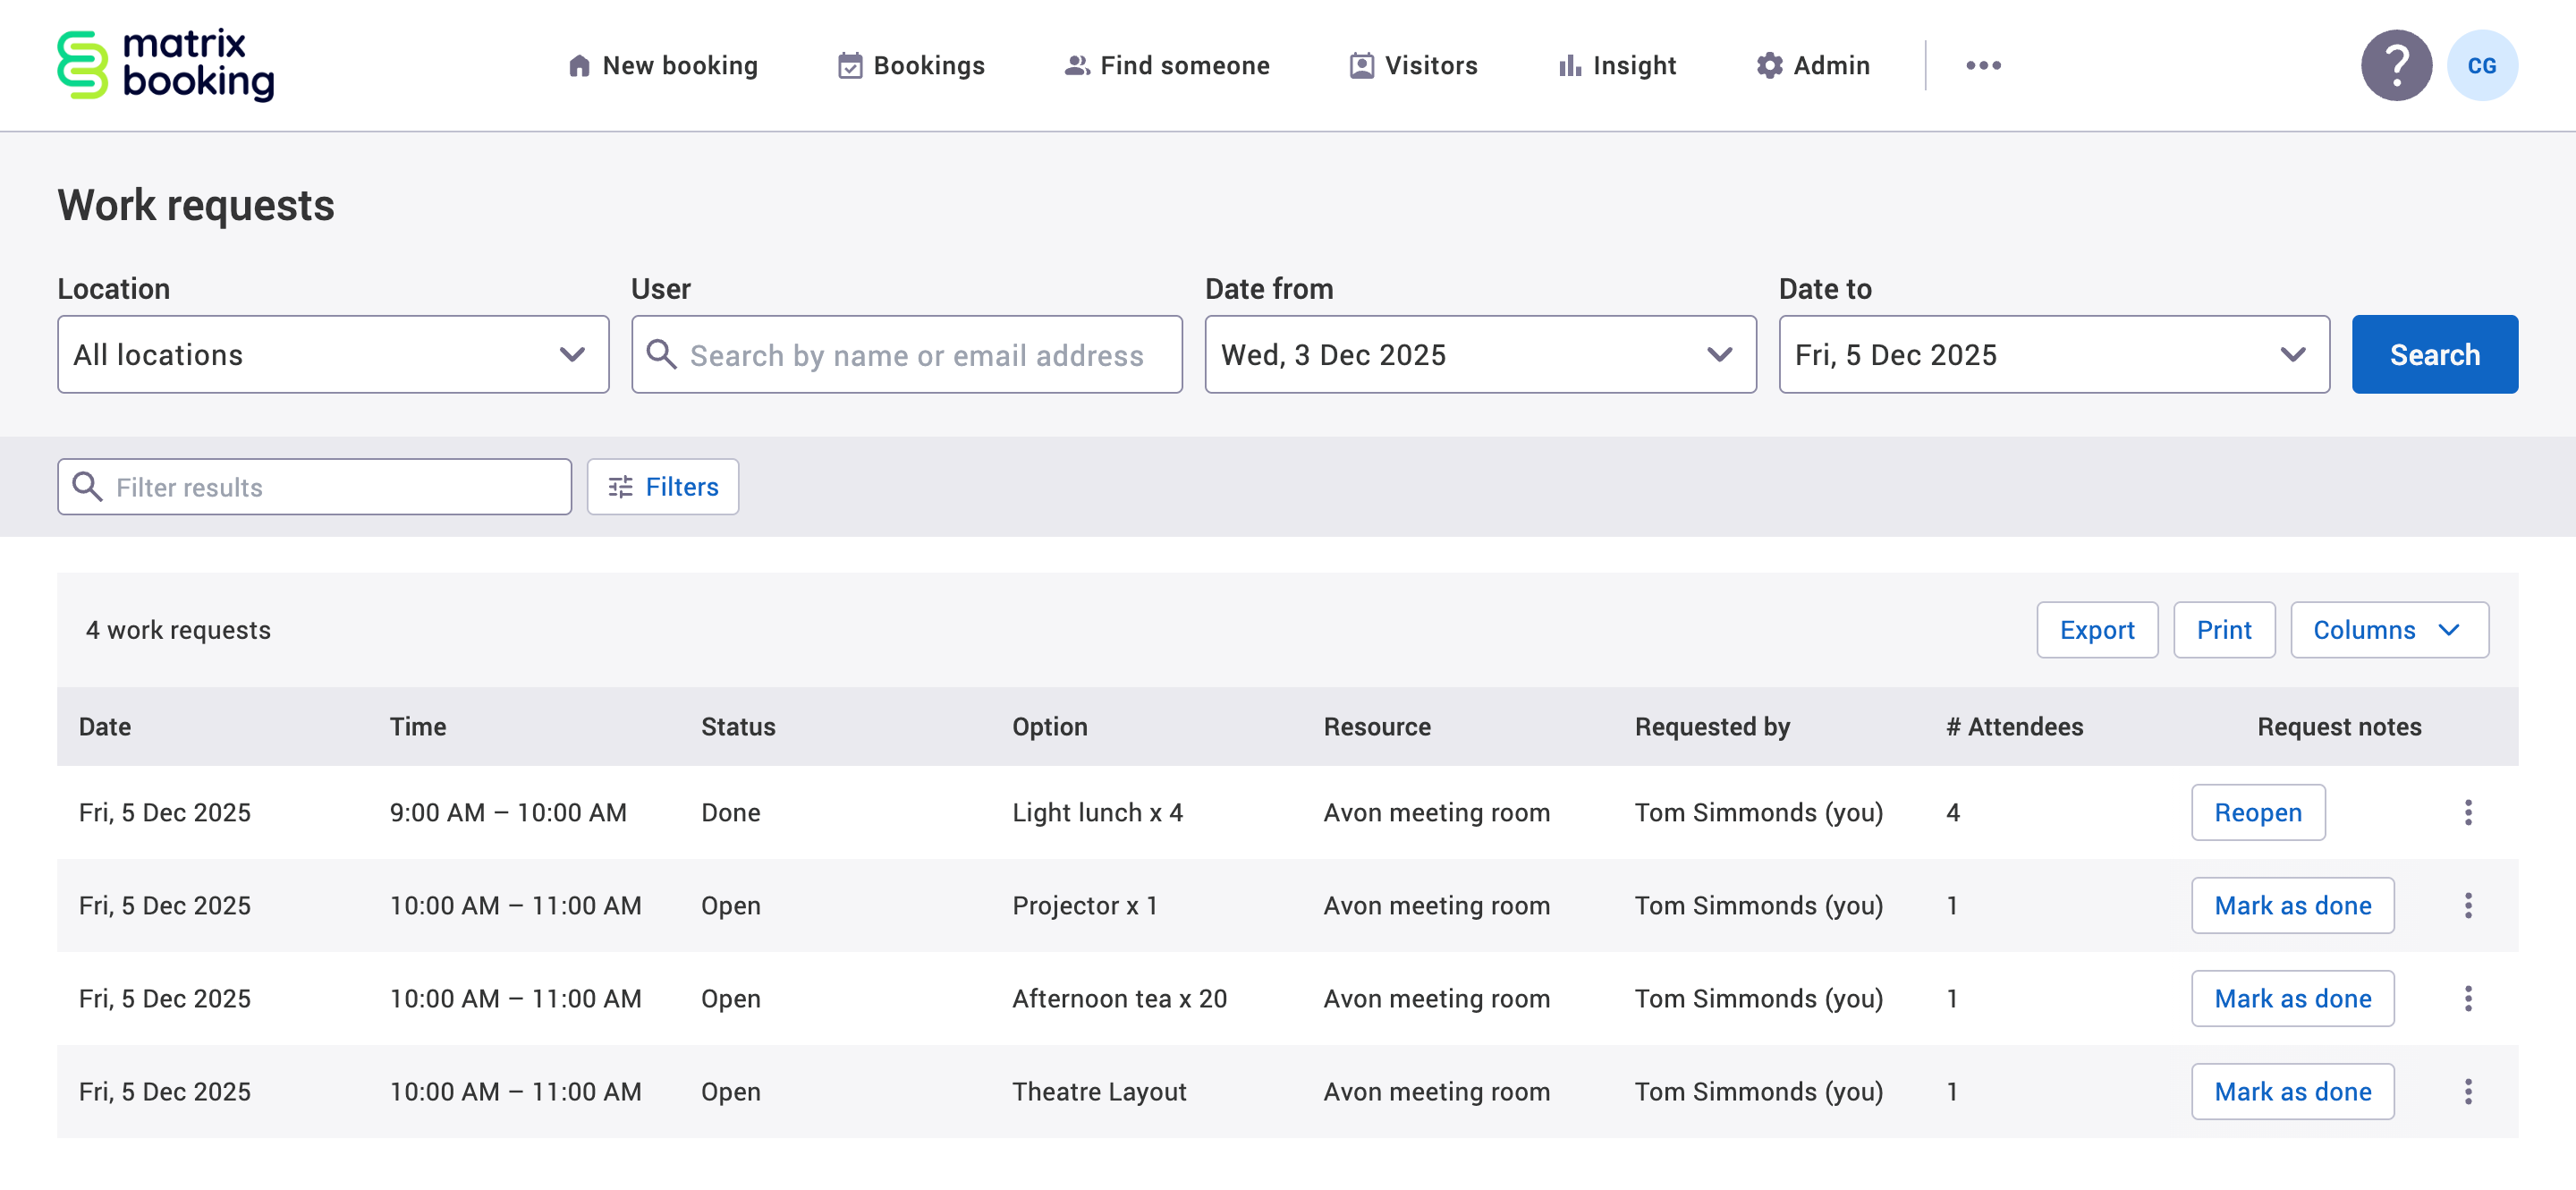Expand the Columns dropdown

point(2390,629)
